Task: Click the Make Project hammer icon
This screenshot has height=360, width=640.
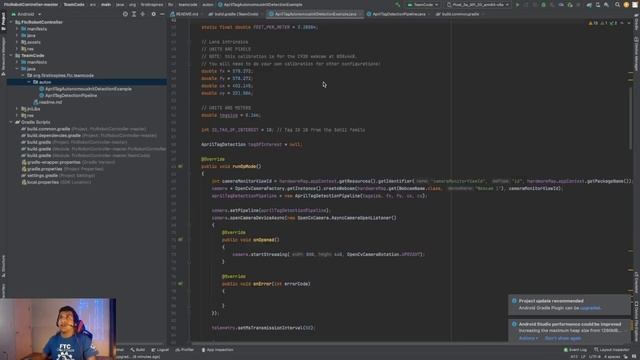Action: 398,5
